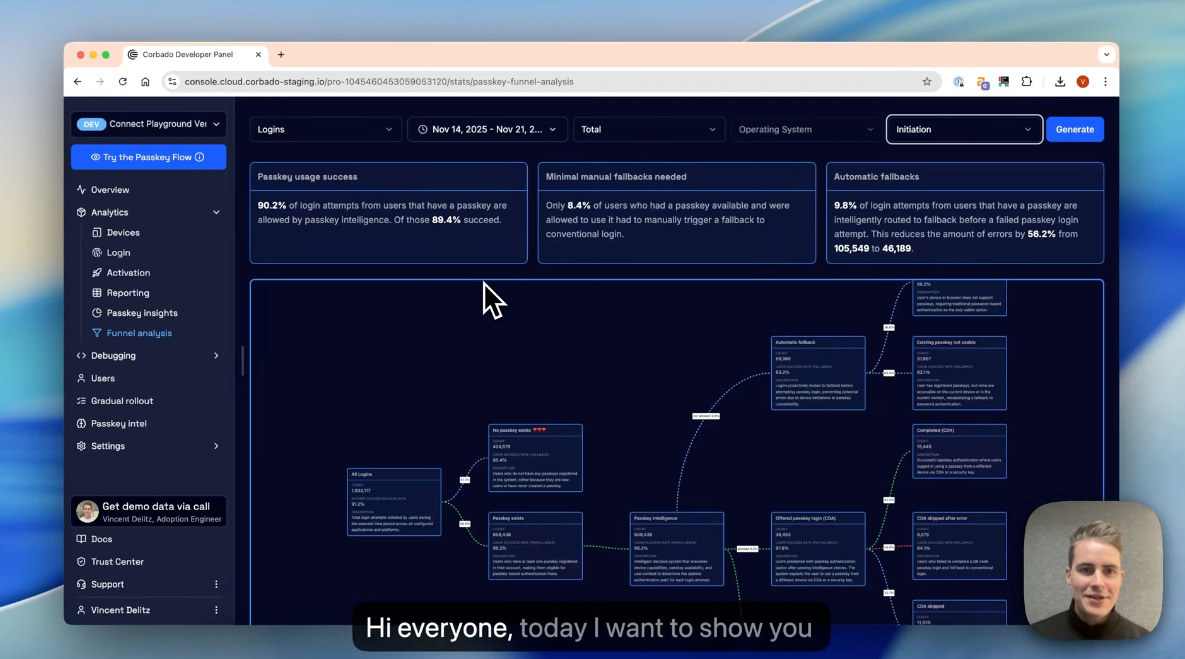Open the Docs link in sidebar
This screenshot has width=1185, height=659.
click(103, 538)
